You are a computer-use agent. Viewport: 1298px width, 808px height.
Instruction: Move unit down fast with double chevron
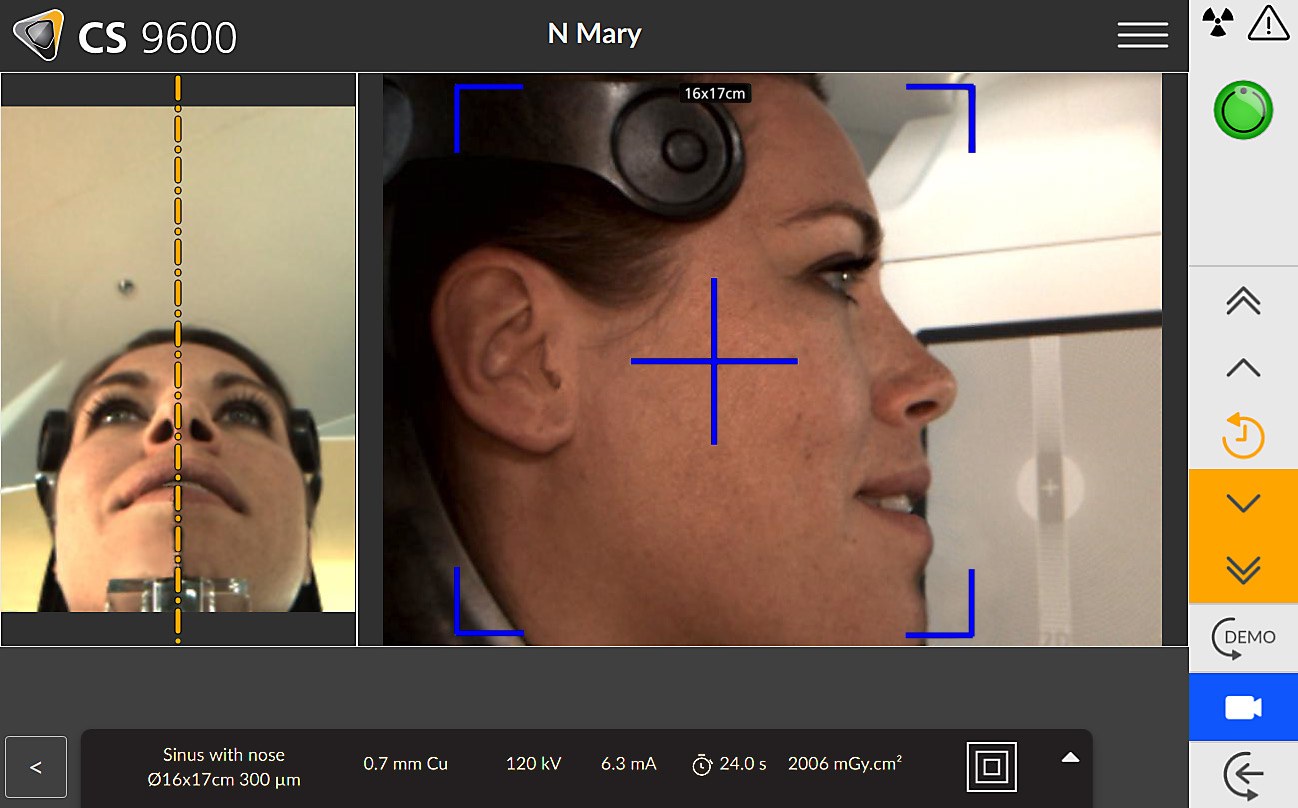[x=1243, y=569]
